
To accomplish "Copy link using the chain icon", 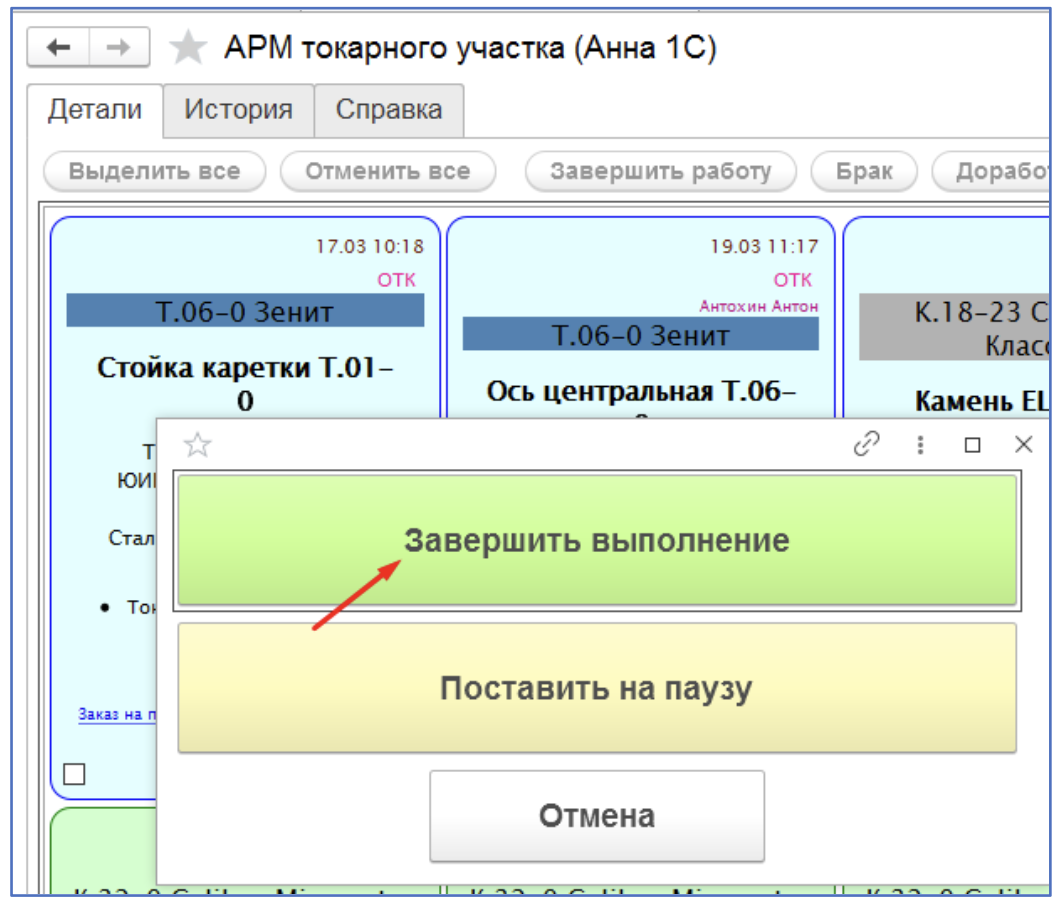I will click(x=866, y=444).
